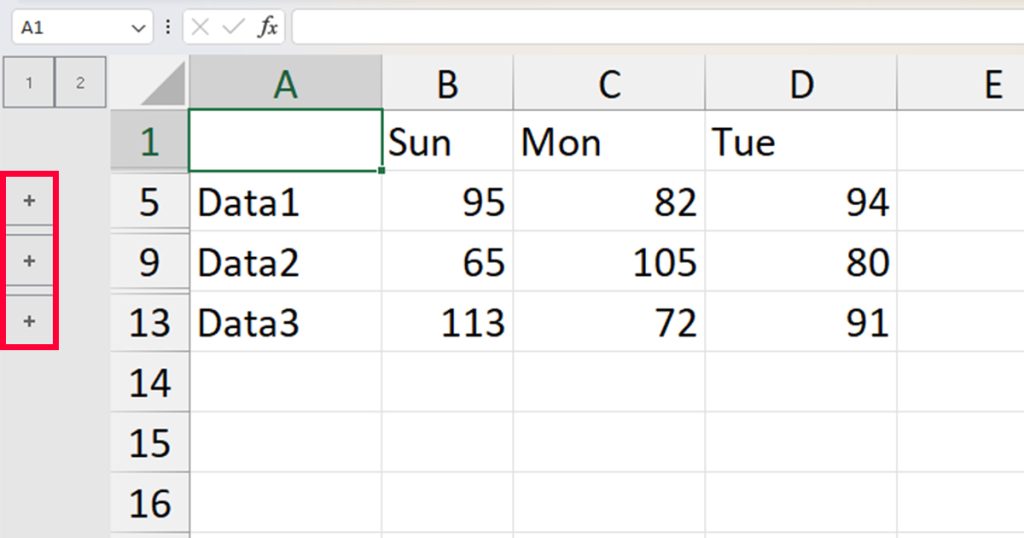Image resolution: width=1024 pixels, height=538 pixels.
Task: Select the Tue header cell
Action: pyautogui.click(x=801, y=141)
